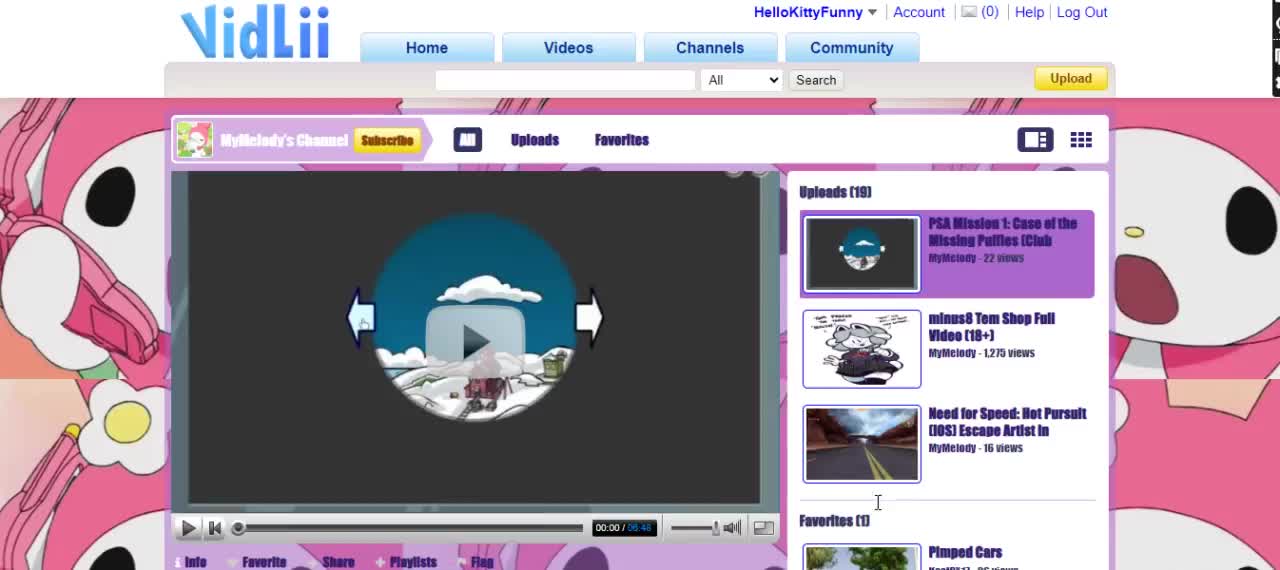
Task: Open the HelloKittyFunny user dropdown
Action: pos(872,13)
